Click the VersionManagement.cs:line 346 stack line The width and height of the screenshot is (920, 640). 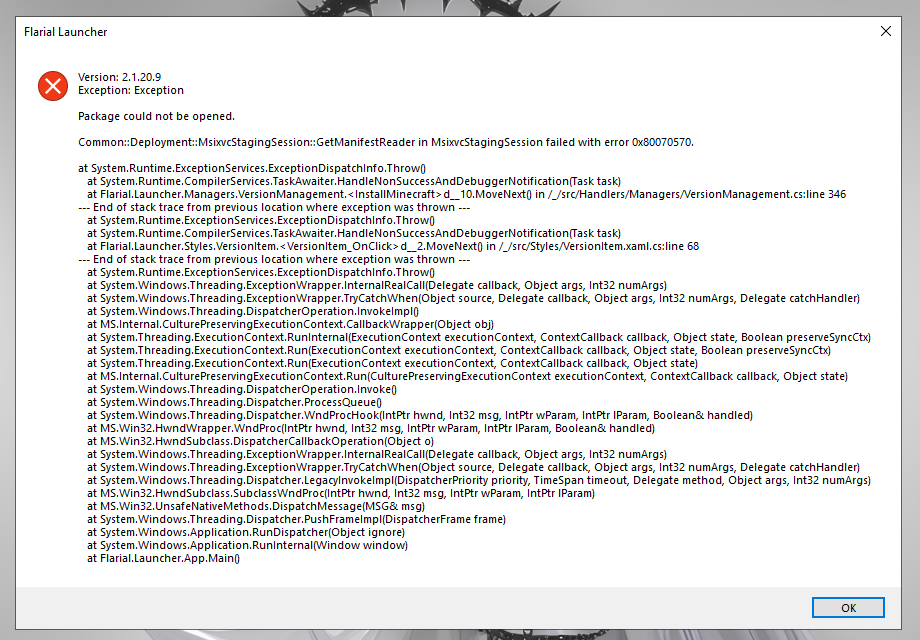point(466,194)
